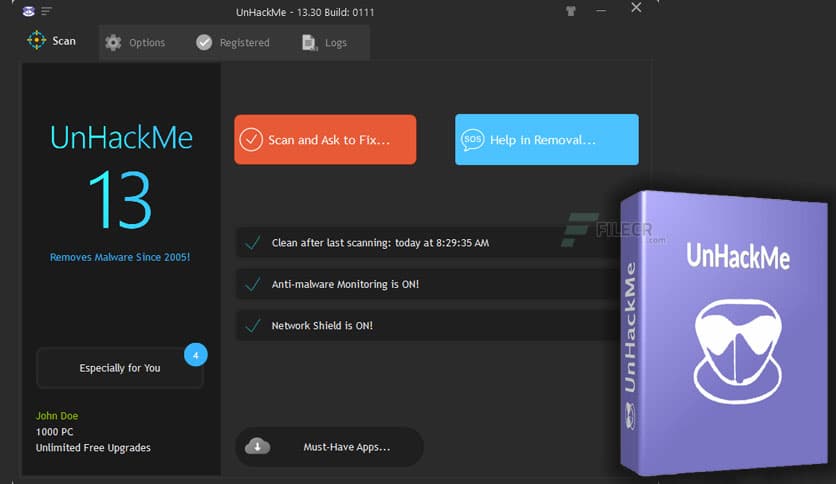Open the hamburger menu icon in title bar
The image size is (836, 484).
pos(46,11)
